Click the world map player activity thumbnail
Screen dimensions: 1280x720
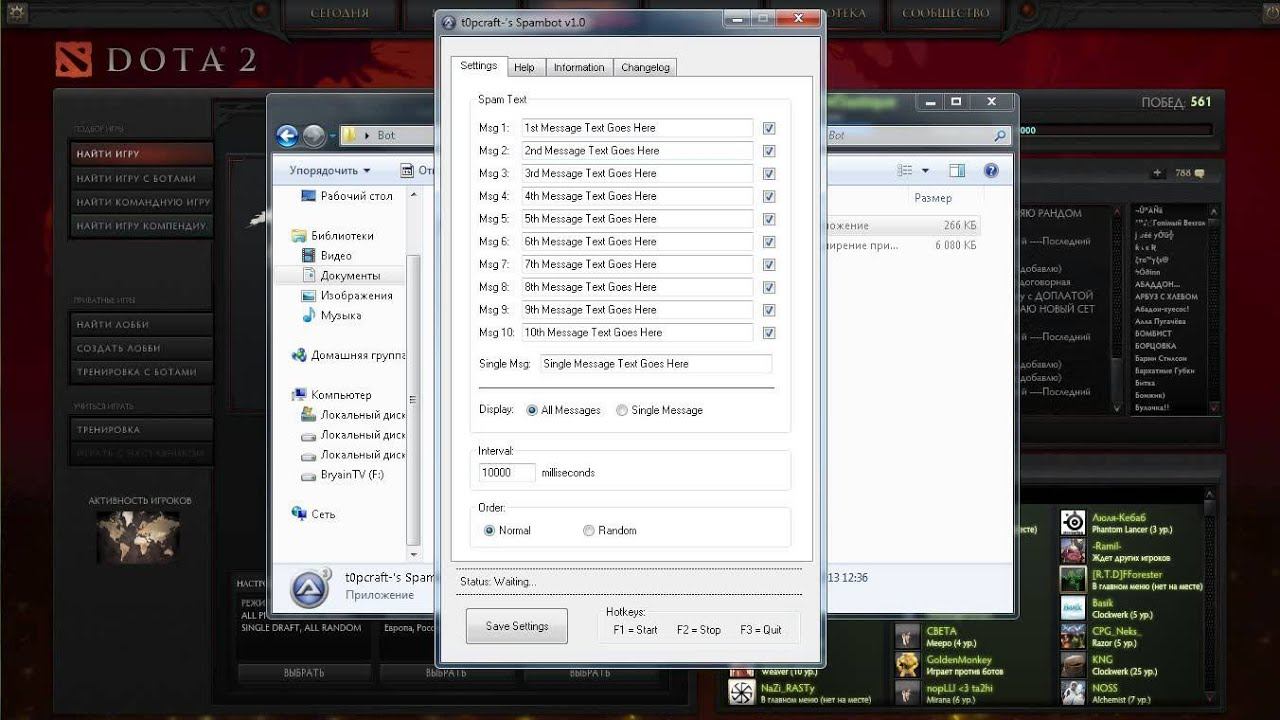[x=138, y=537]
